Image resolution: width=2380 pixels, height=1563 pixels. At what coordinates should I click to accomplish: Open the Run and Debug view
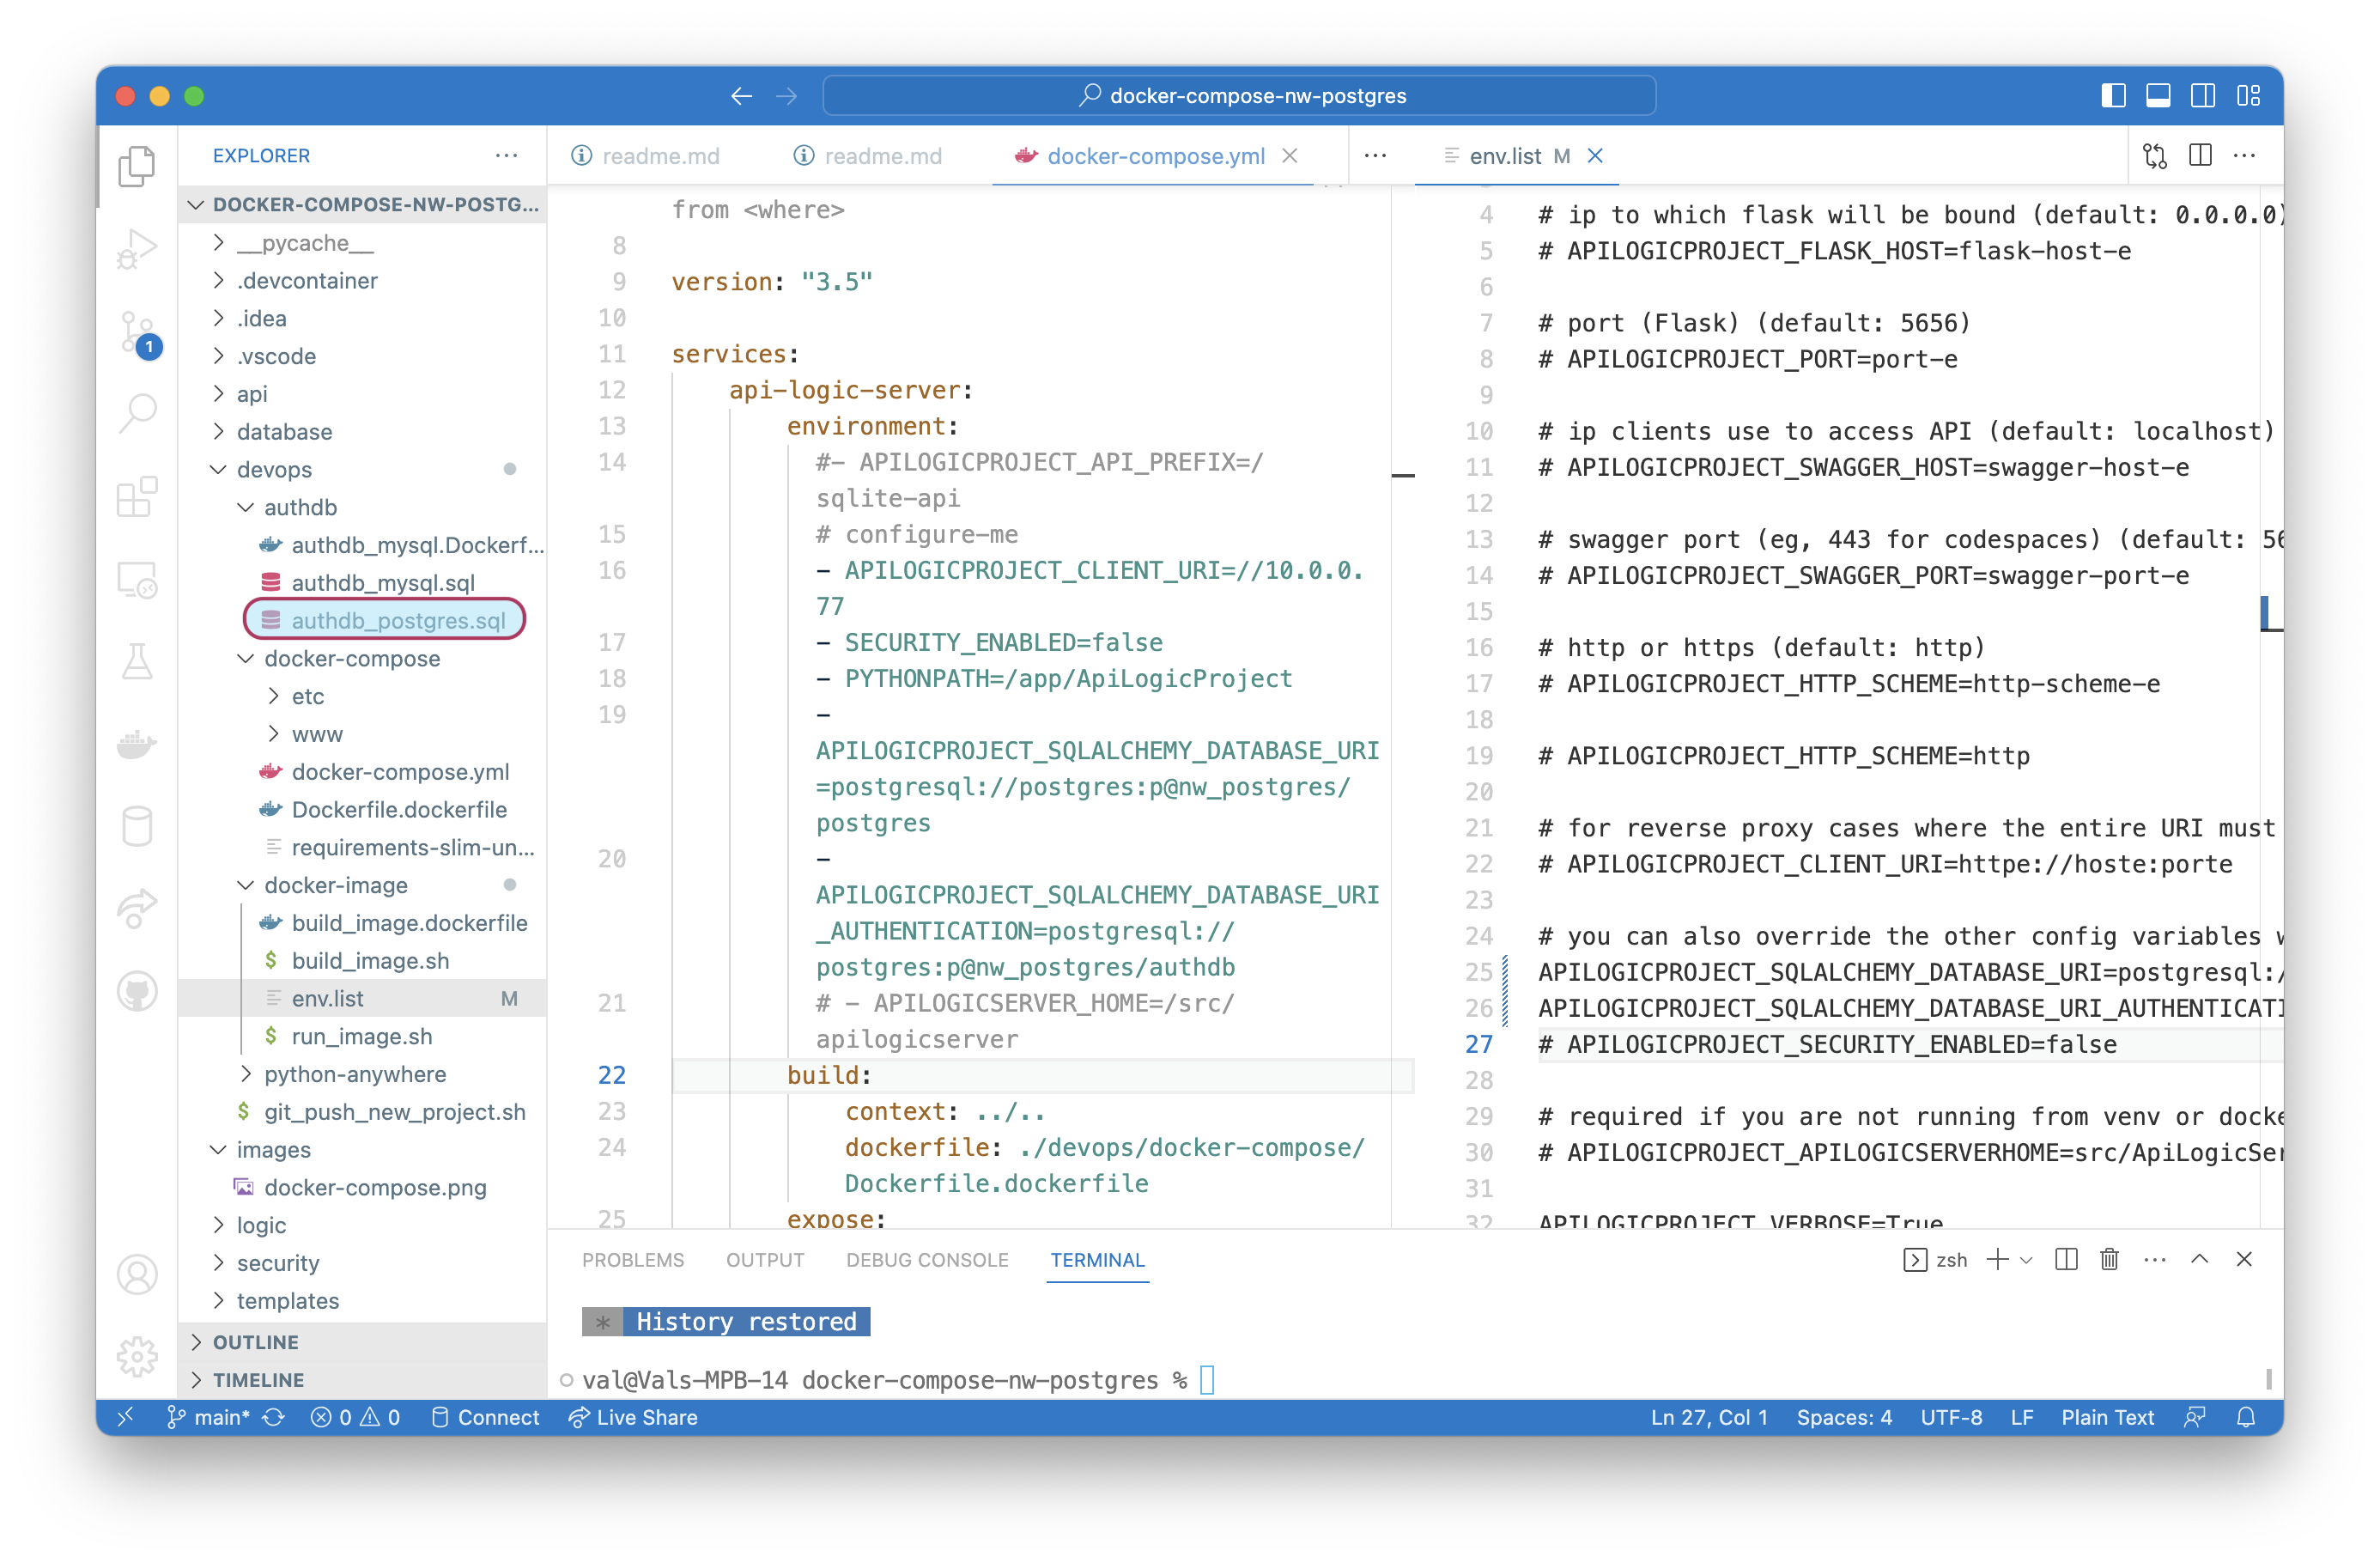(x=137, y=248)
